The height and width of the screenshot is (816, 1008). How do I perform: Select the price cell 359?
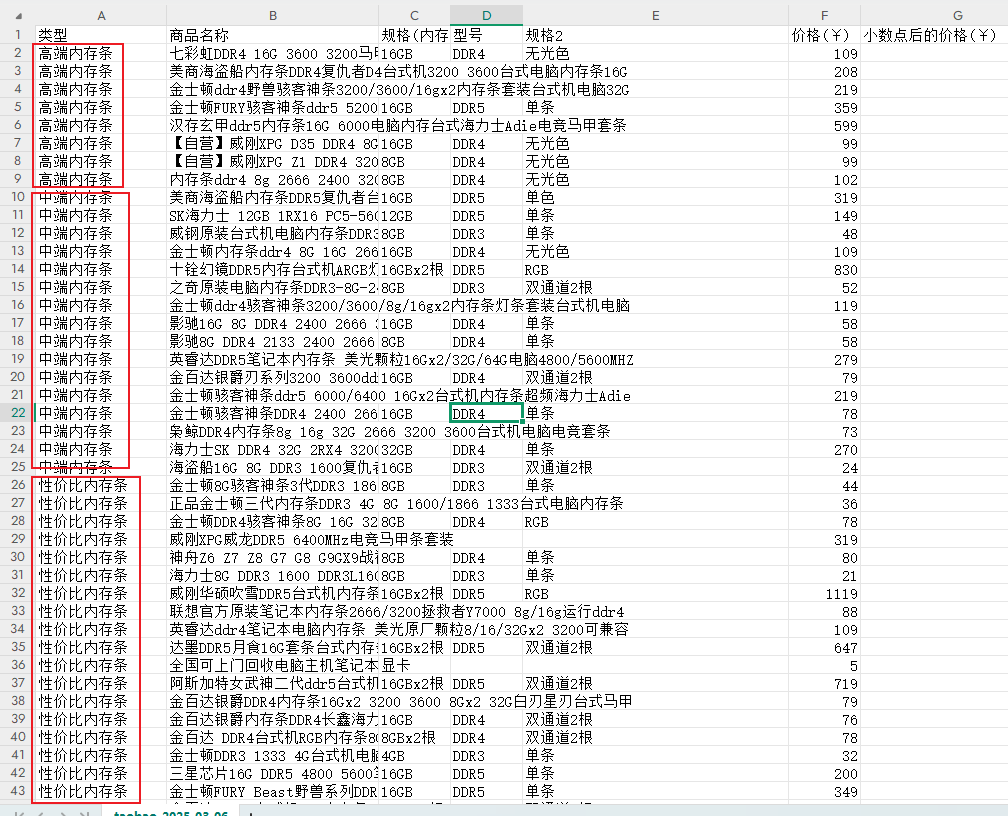(x=824, y=107)
